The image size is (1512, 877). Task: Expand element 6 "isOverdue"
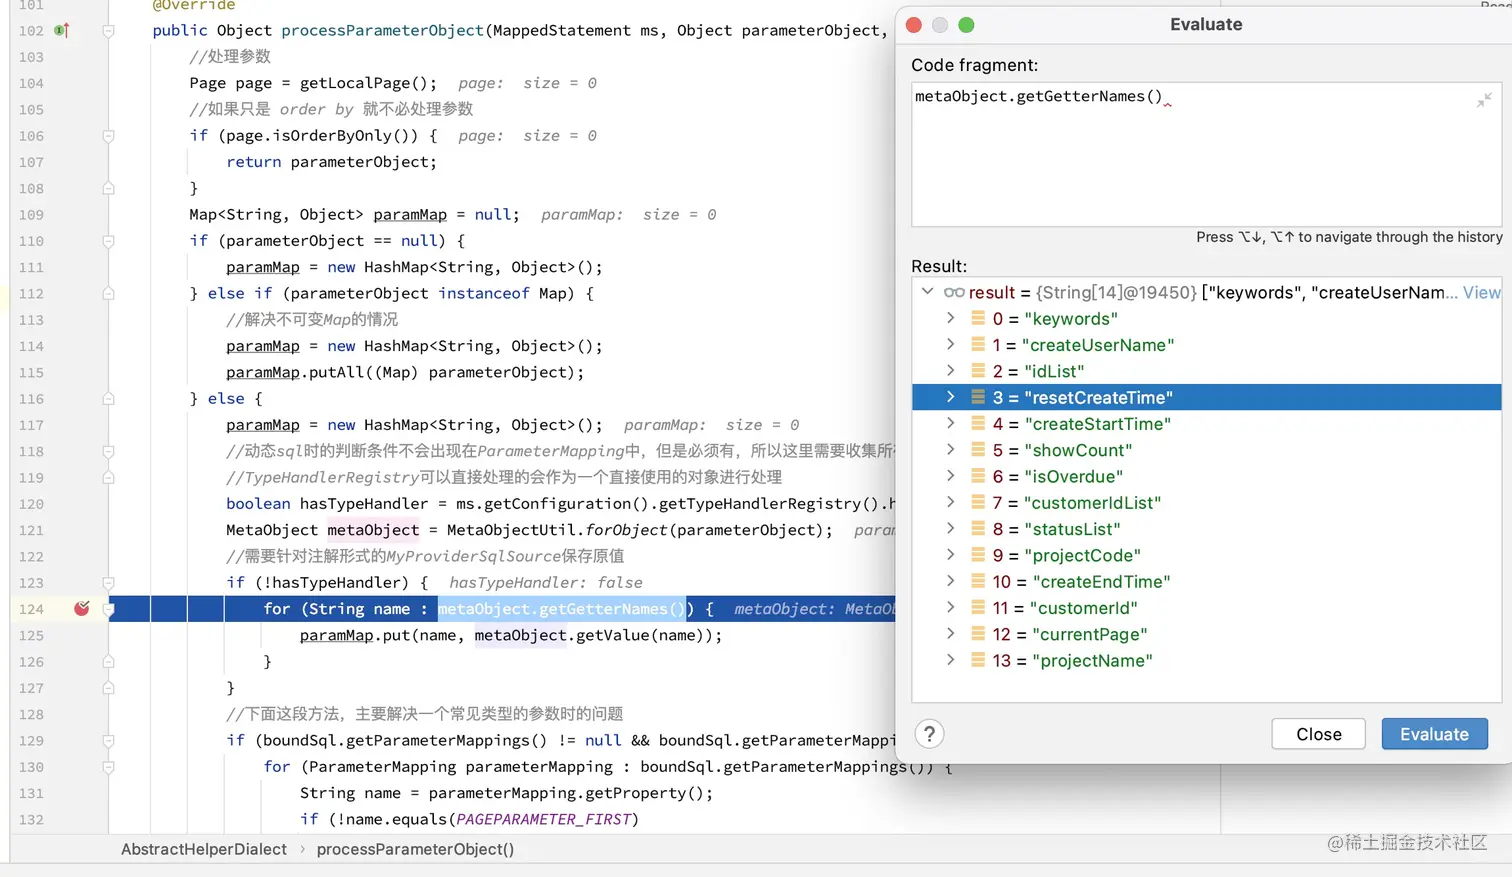[x=950, y=476]
